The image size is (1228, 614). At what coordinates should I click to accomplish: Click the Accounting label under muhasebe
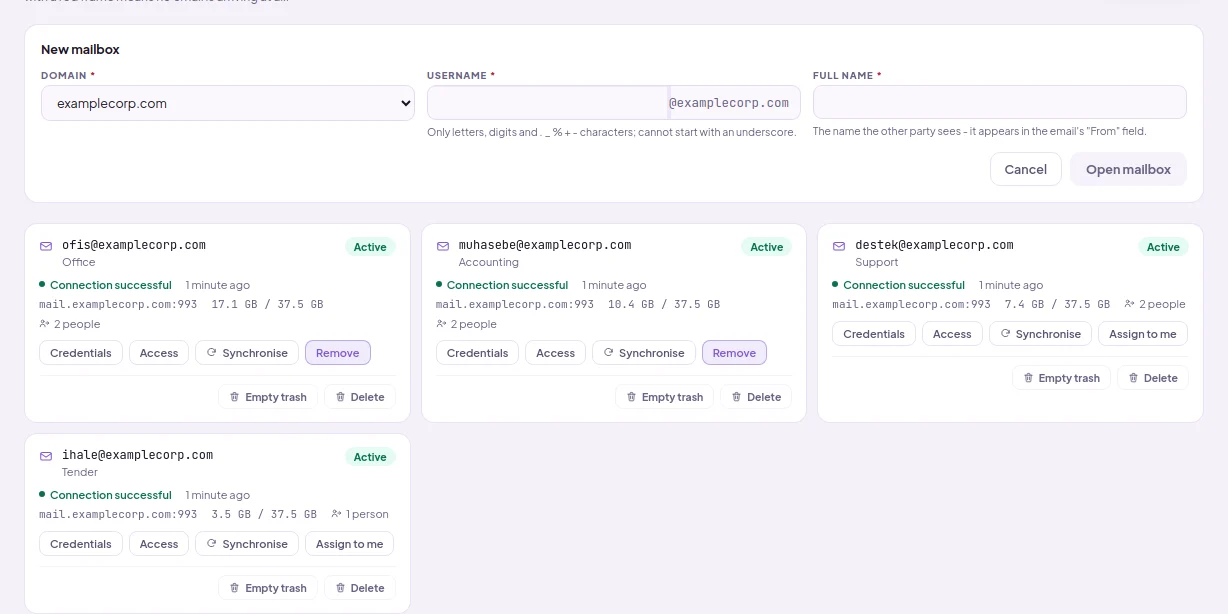click(x=489, y=262)
